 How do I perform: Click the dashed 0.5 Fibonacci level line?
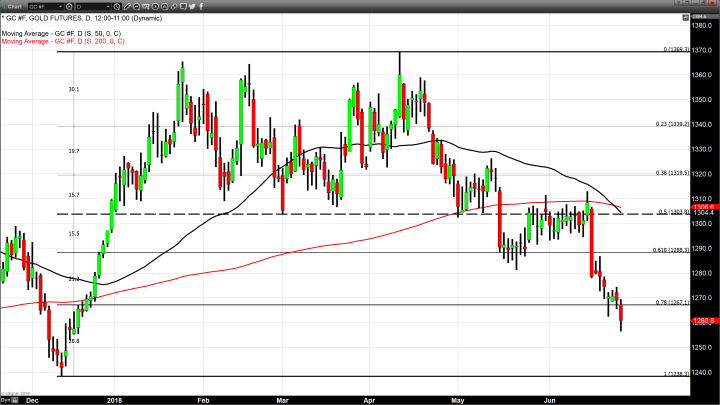coord(250,214)
